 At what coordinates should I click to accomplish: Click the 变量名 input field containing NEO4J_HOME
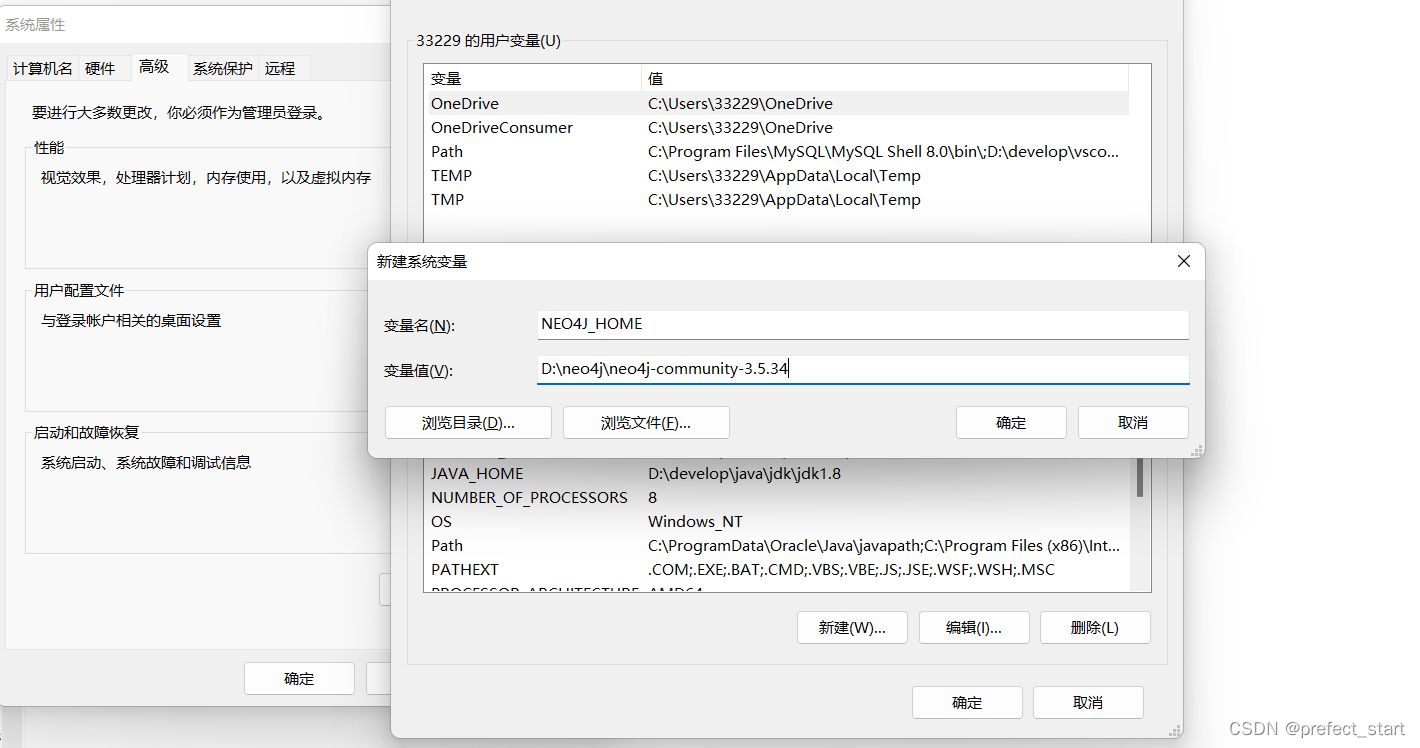(863, 324)
